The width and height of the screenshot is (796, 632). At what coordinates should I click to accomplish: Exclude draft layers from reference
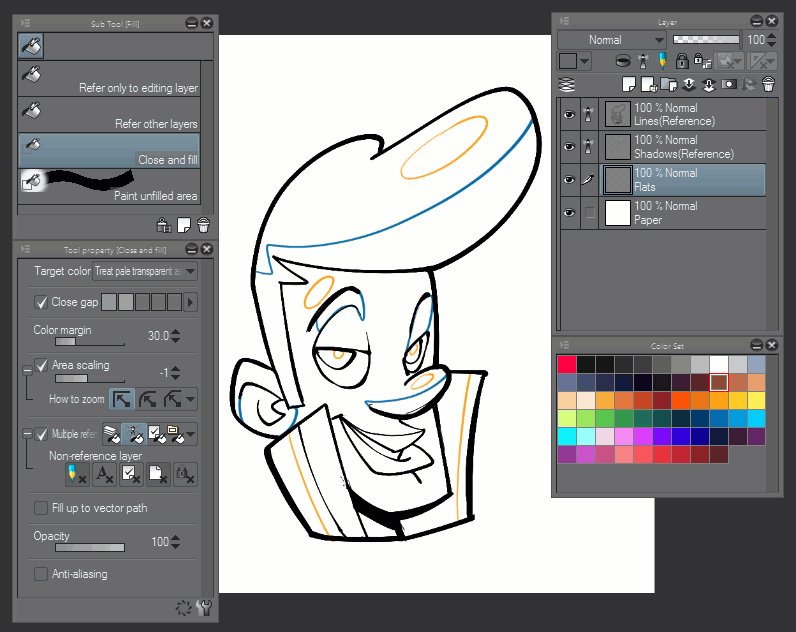coord(78,474)
